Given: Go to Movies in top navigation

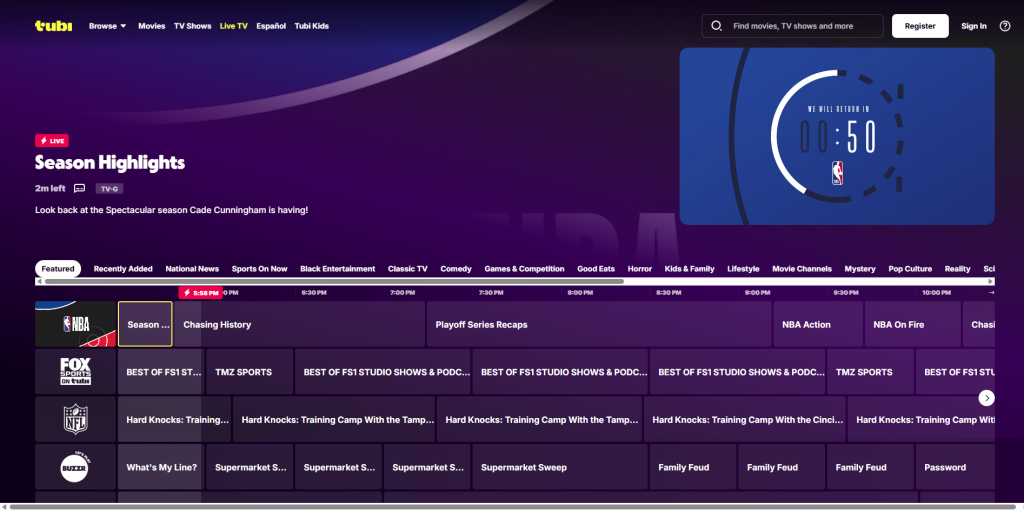Looking at the screenshot, I should pyautogui.click(x=152, y=26).
